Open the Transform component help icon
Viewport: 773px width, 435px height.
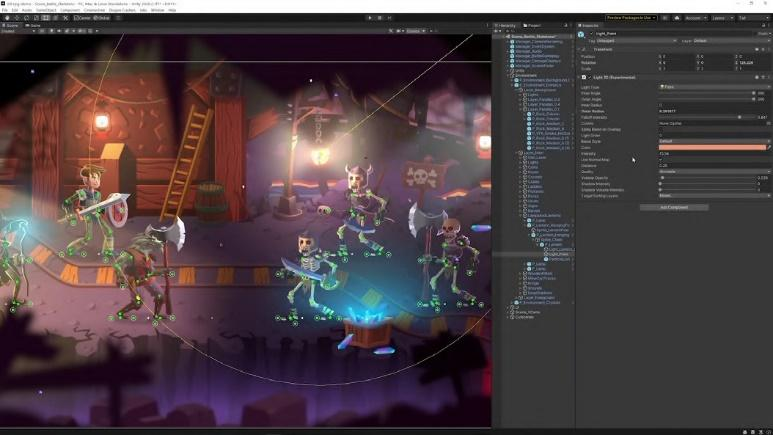point(757,49)
